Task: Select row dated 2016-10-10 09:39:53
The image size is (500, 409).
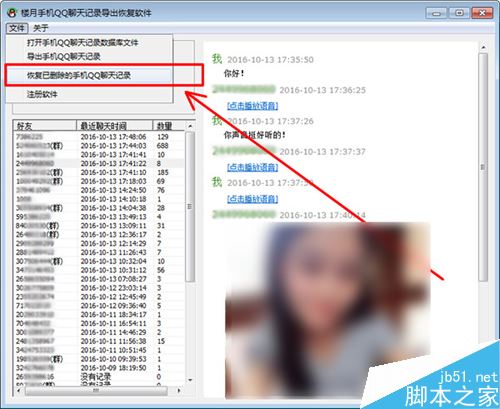Action: (99, 359)
